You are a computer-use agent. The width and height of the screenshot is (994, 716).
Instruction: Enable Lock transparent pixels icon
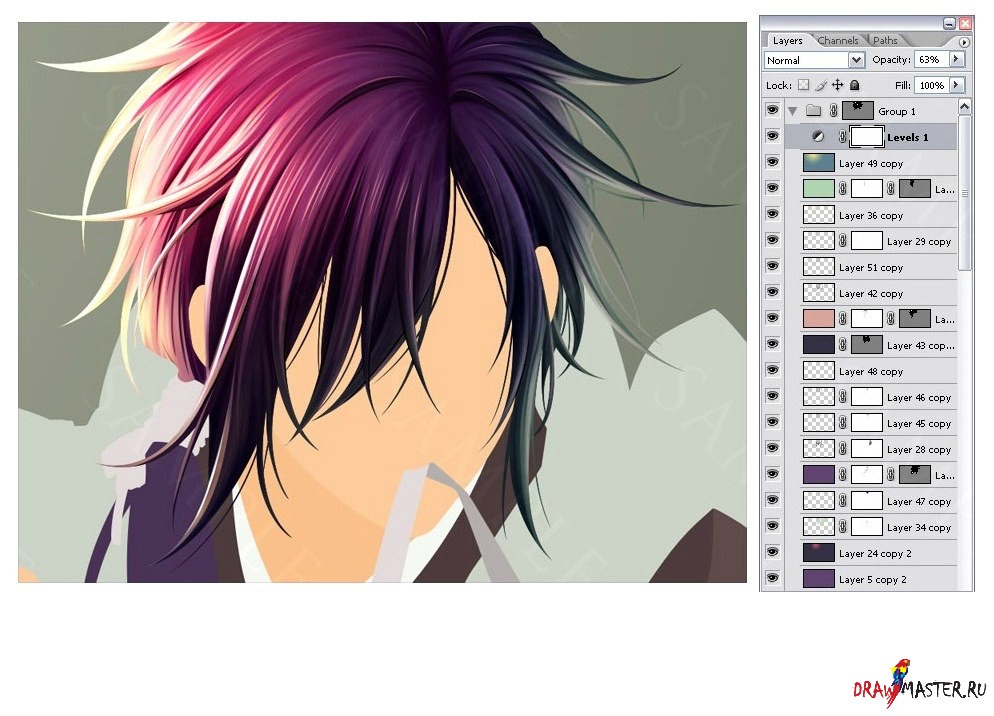[804, 85]
